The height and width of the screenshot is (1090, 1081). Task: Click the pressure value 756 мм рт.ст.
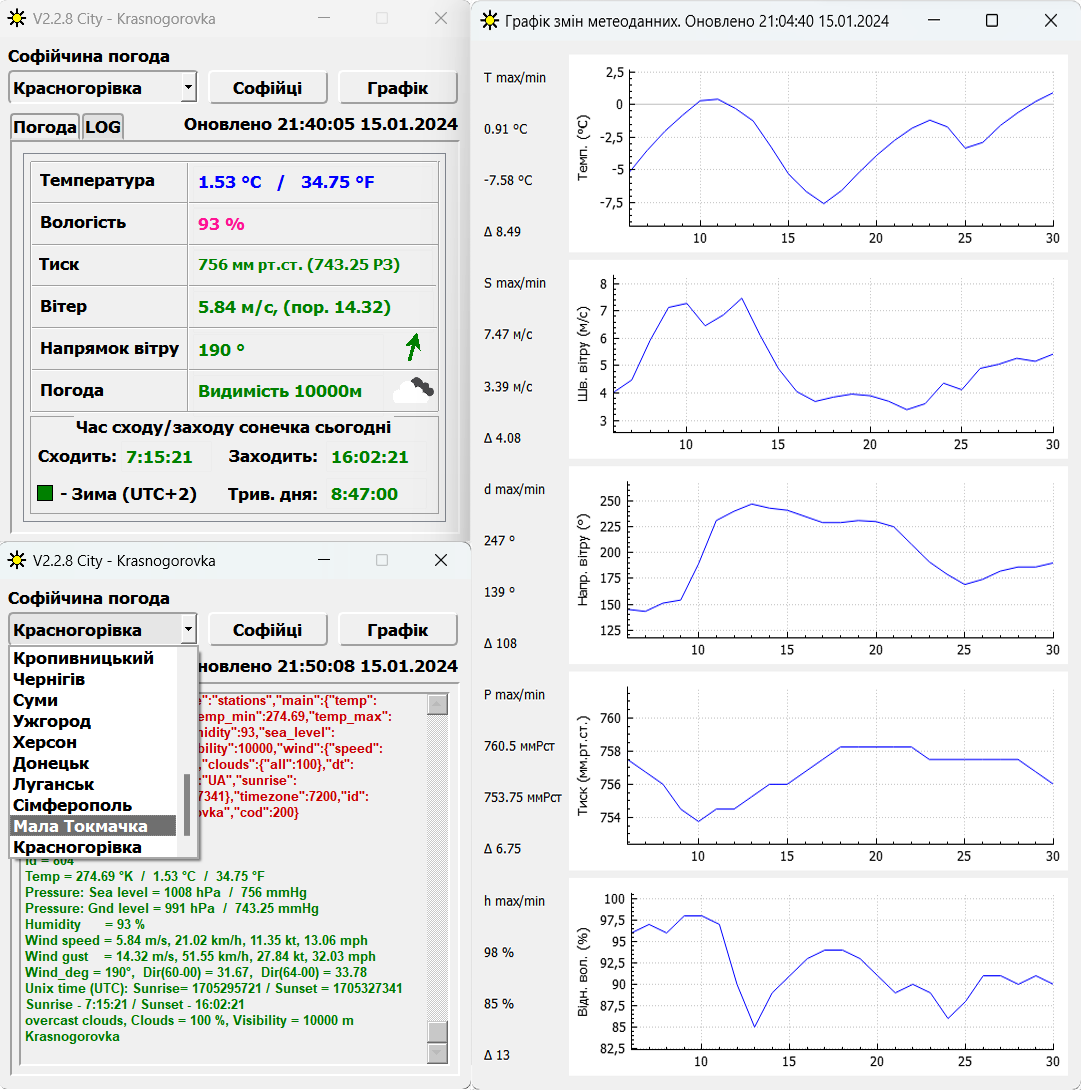[250, 265]
